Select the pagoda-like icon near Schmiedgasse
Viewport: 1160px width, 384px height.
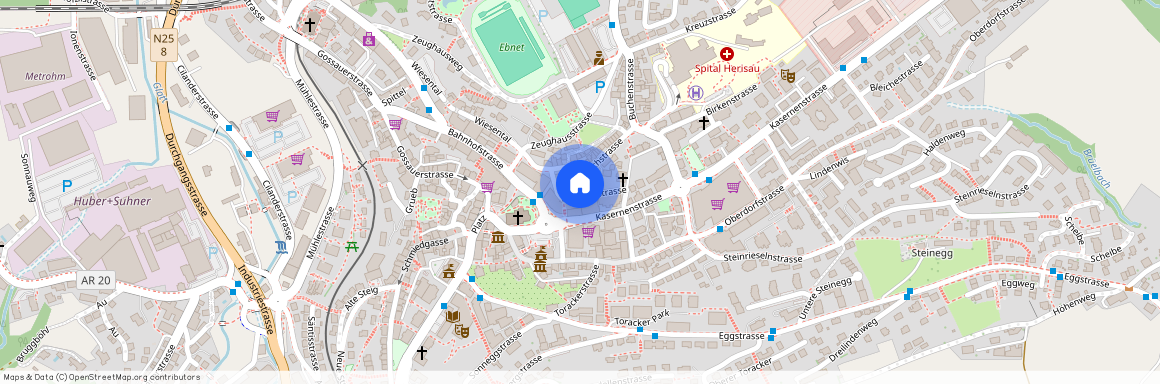[449, 270]
